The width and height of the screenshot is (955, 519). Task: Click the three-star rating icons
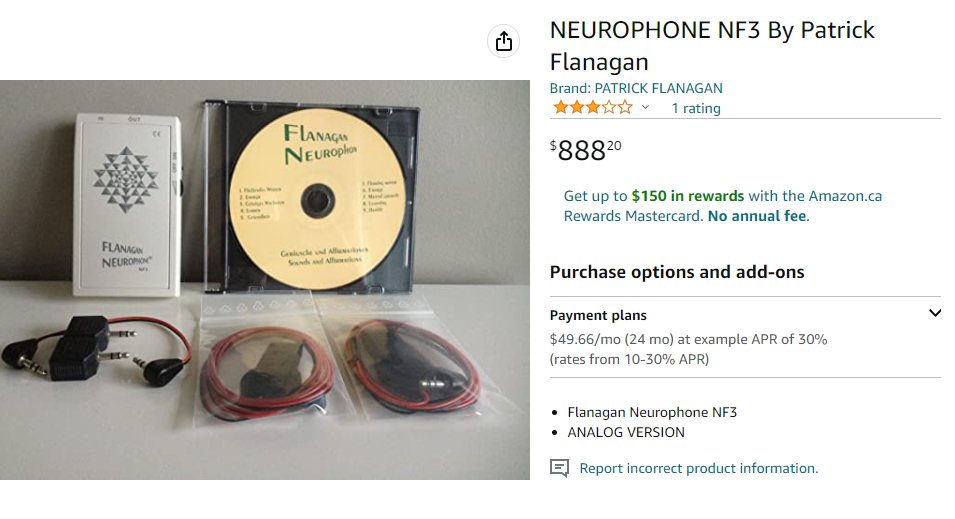593,108
